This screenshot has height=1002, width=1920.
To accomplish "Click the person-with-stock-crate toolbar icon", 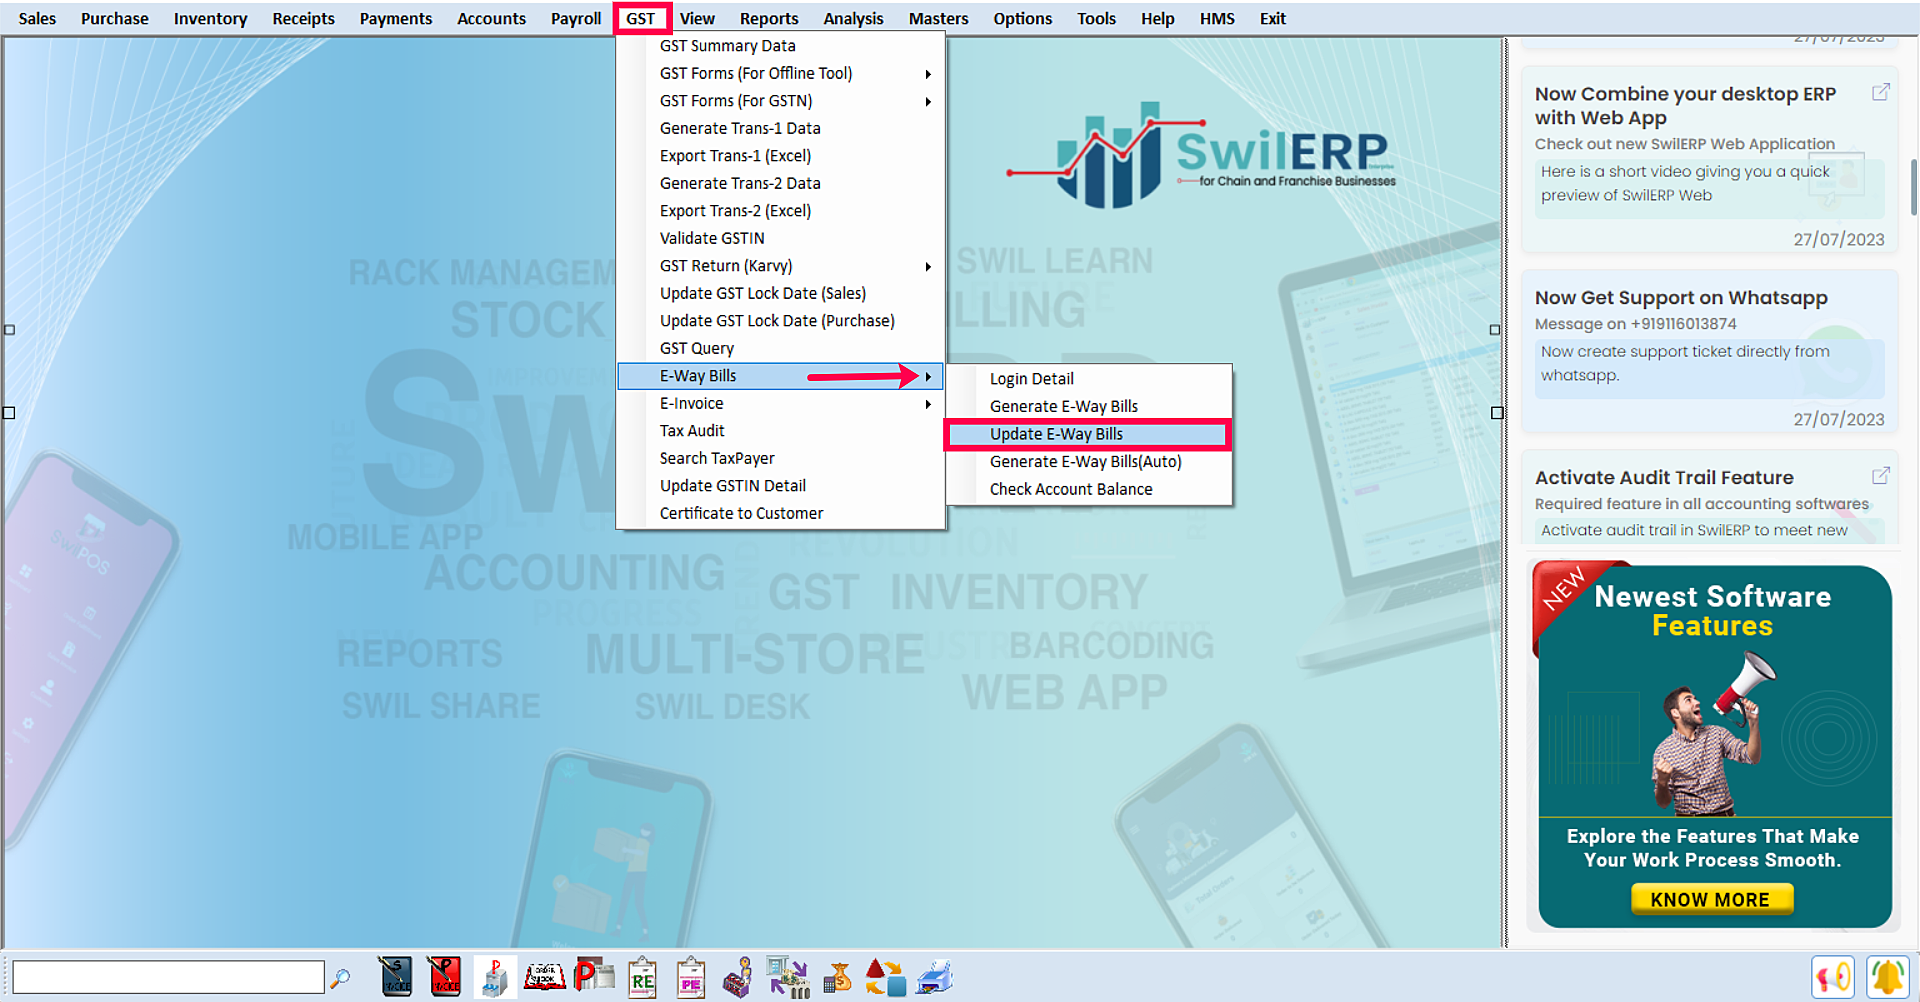I will 738,977.
